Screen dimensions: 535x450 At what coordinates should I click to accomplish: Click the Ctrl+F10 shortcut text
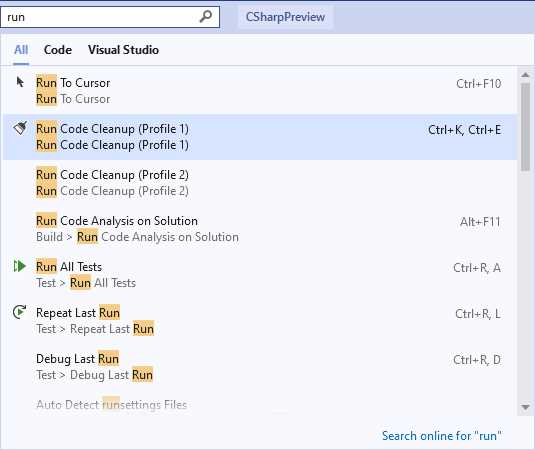(x=478, y=84)
